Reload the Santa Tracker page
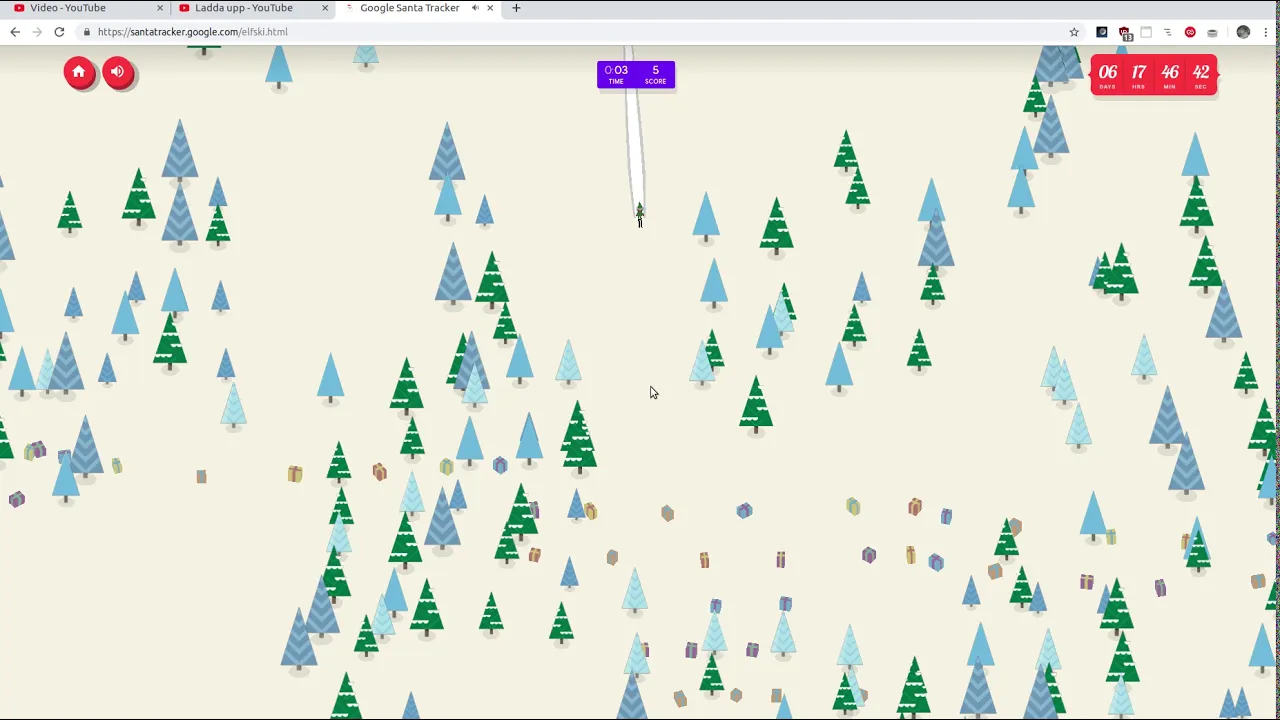Screen dimensions: 1280x720 (x=59, y=32)
